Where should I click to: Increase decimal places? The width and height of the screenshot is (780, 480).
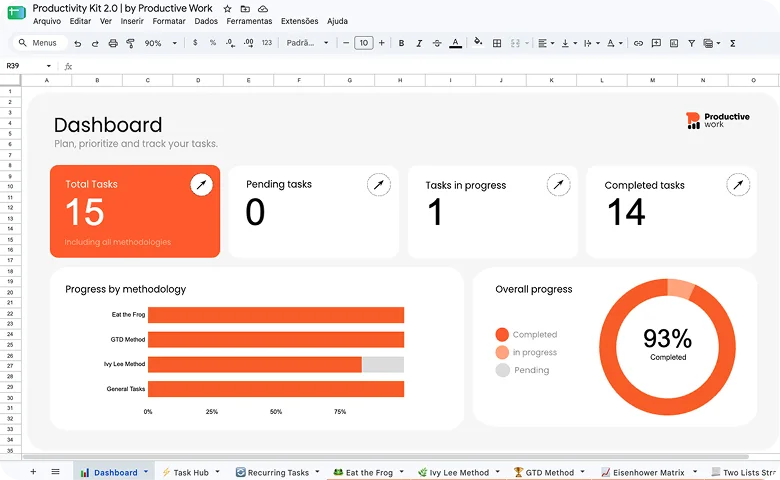click(x=248, y=43)
